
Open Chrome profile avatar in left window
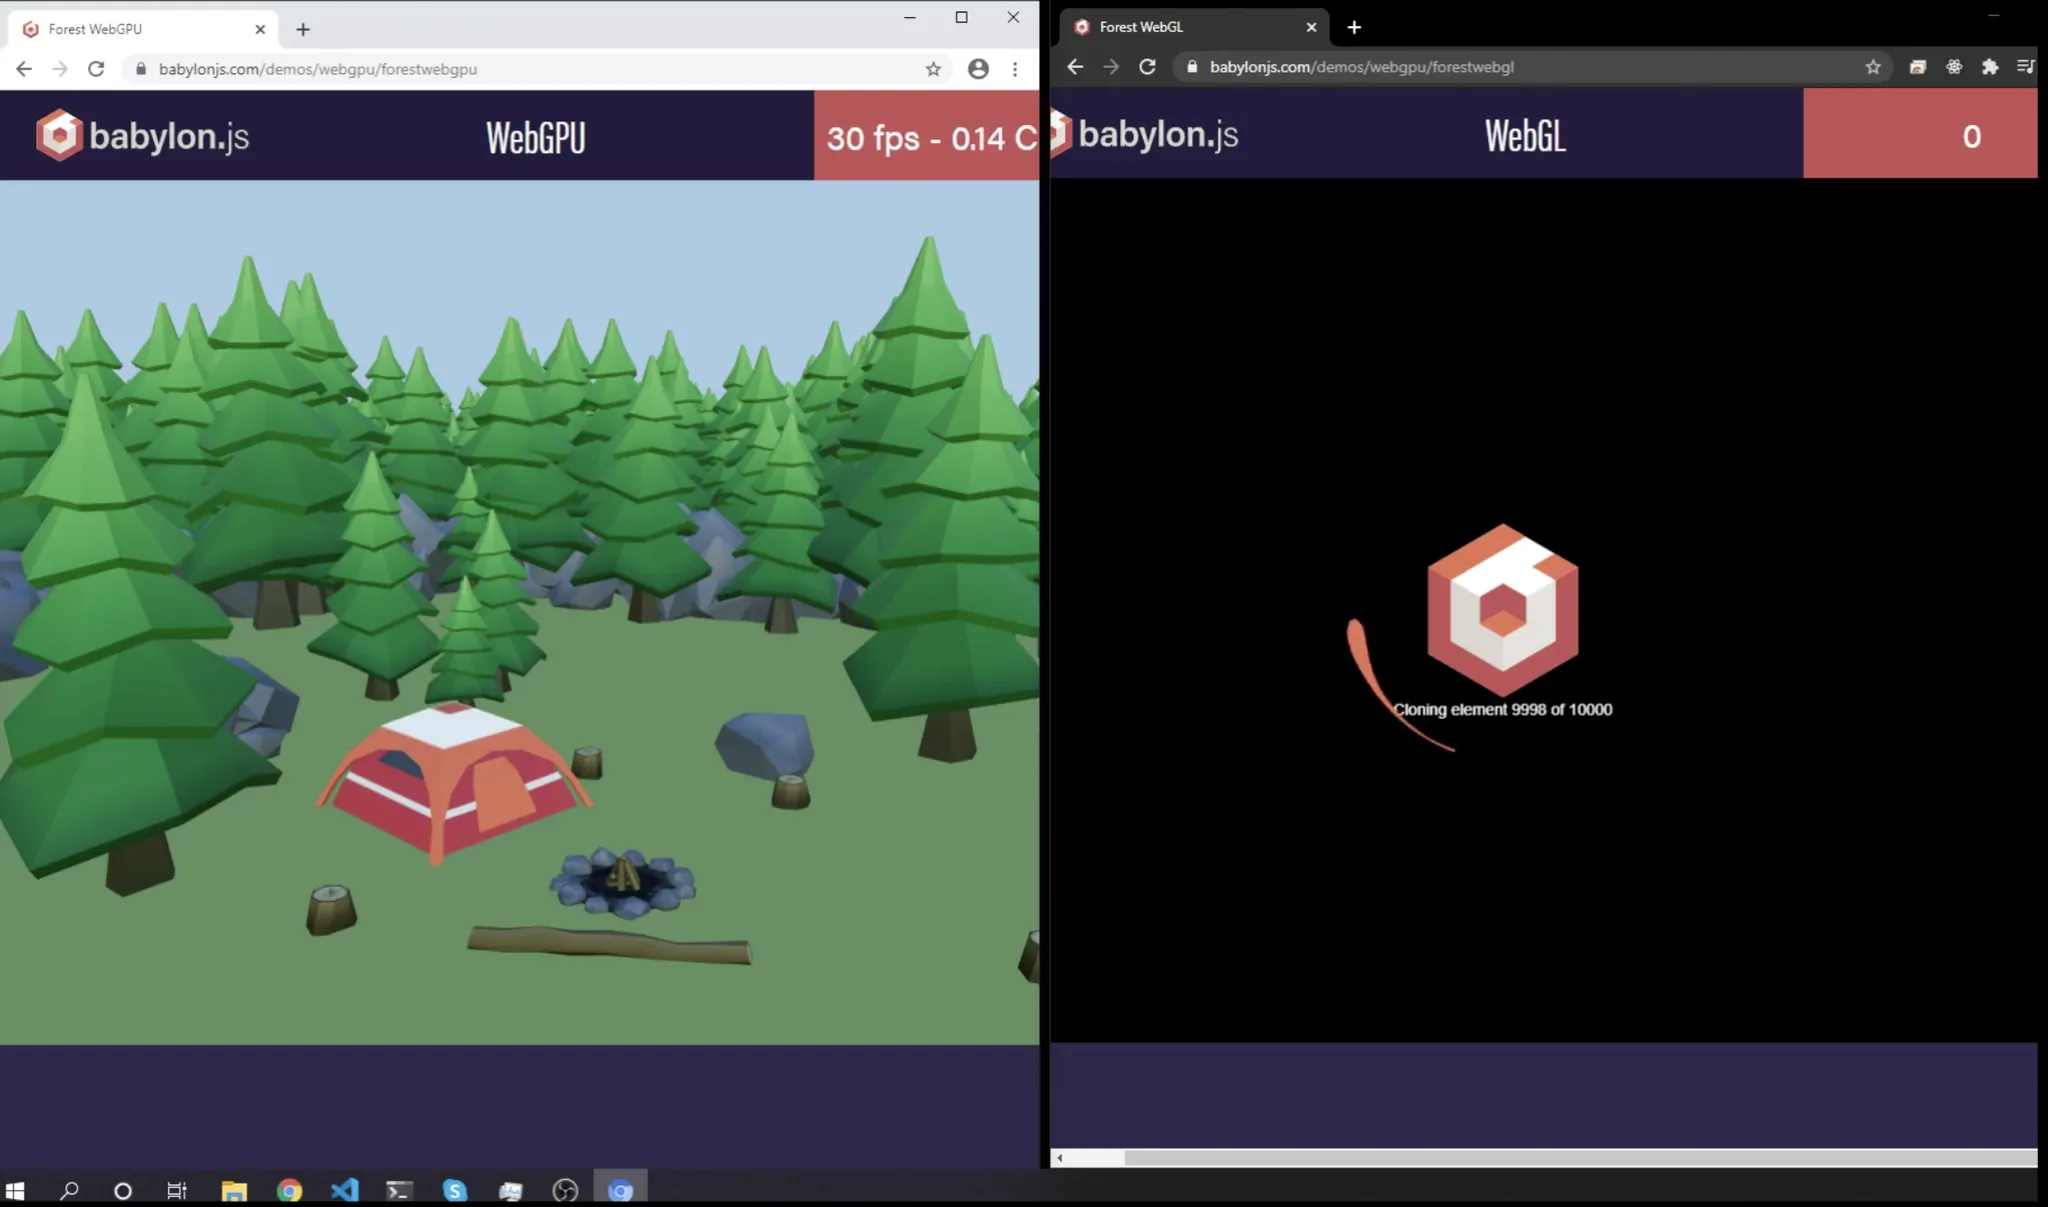pos(978,69)
